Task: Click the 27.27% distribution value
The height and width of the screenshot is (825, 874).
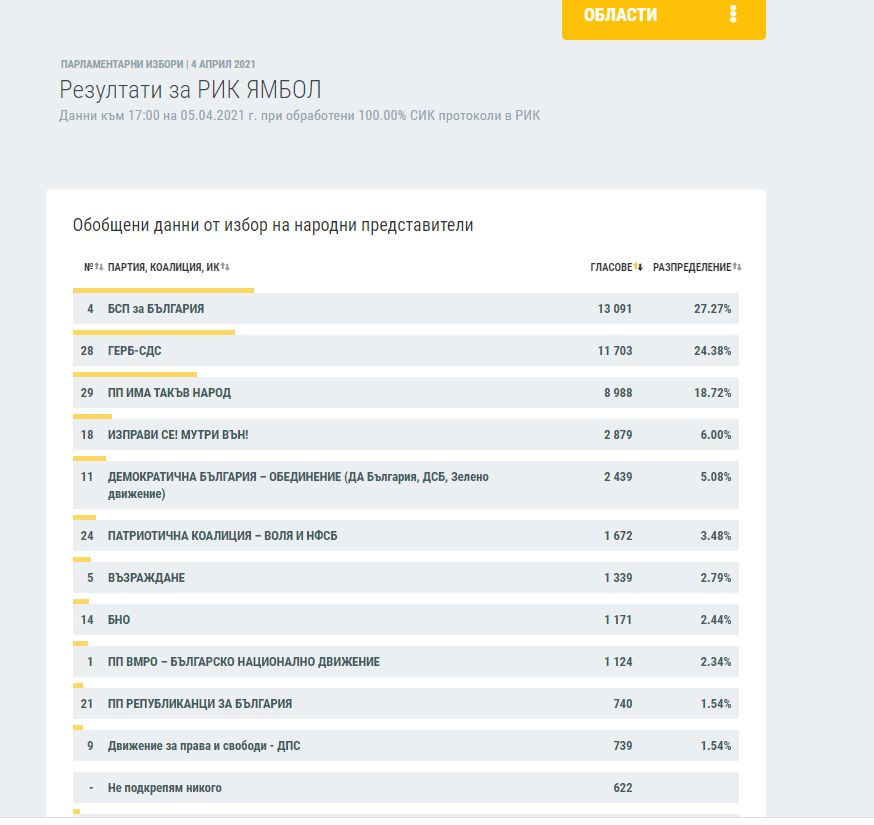Action: [712, 309]
